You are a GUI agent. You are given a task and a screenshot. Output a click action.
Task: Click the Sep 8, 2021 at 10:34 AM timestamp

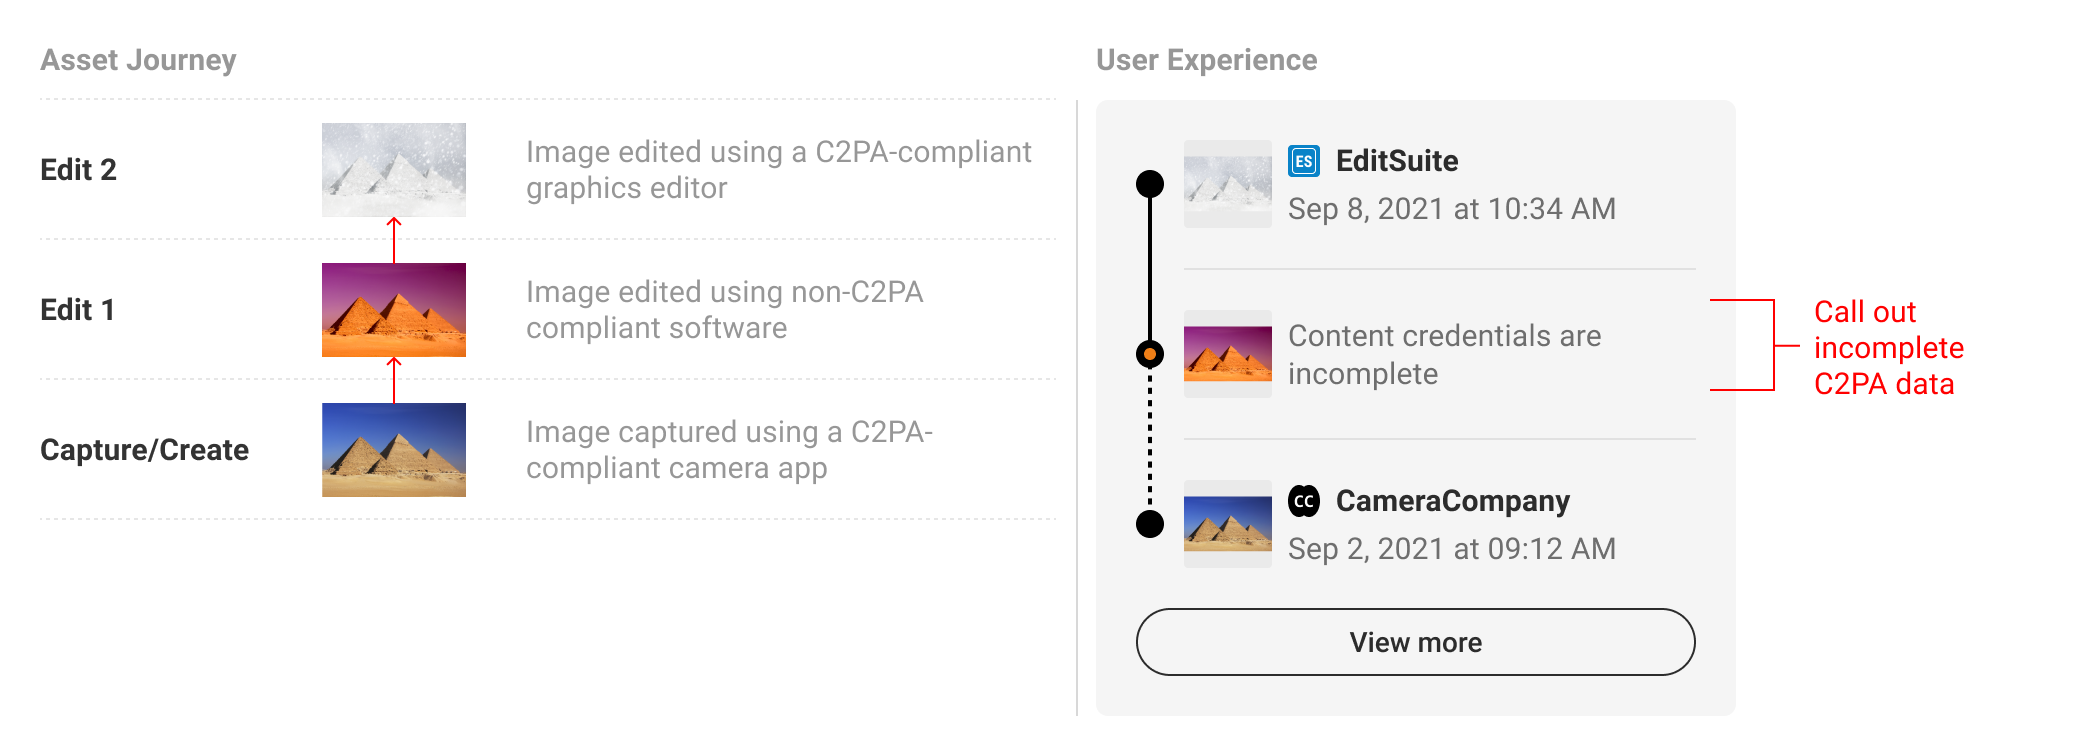[1452, 209]
